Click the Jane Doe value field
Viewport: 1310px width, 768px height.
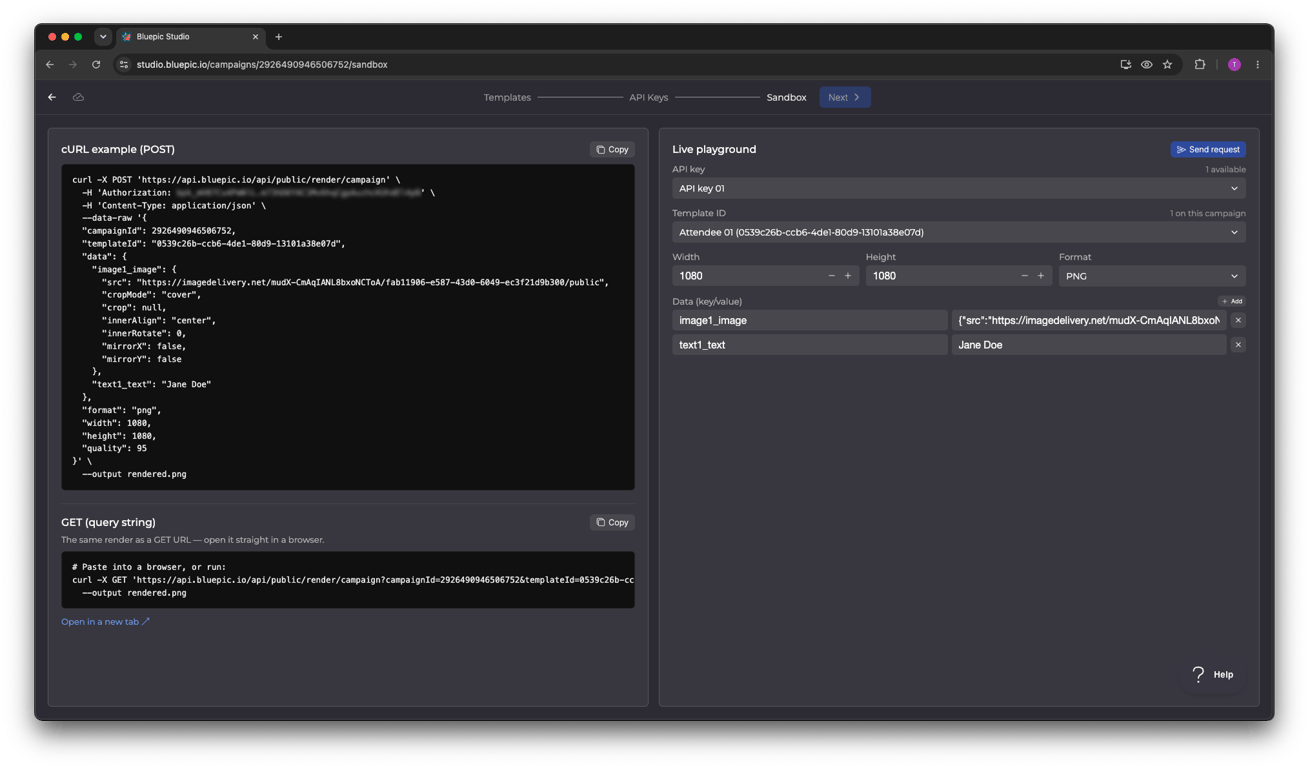pyautogui.click(x=1089, y=345)
